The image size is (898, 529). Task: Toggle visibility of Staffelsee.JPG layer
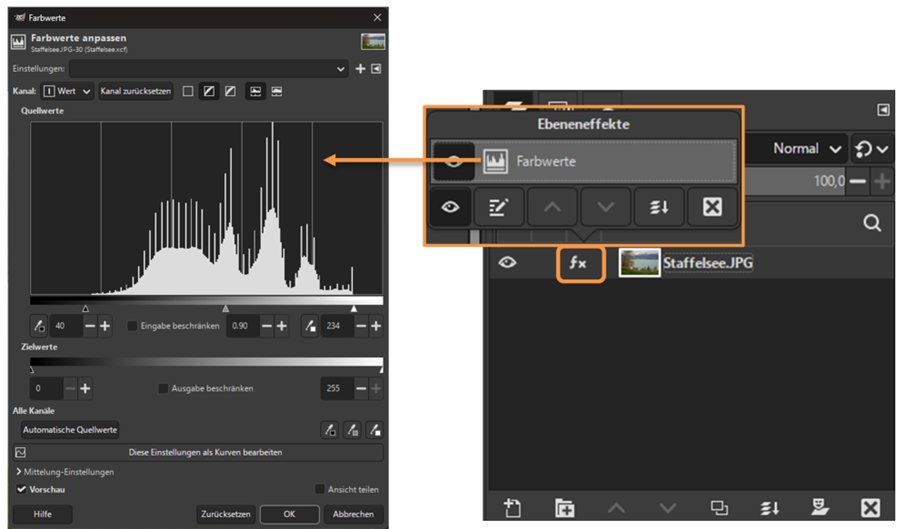[508, 264]
